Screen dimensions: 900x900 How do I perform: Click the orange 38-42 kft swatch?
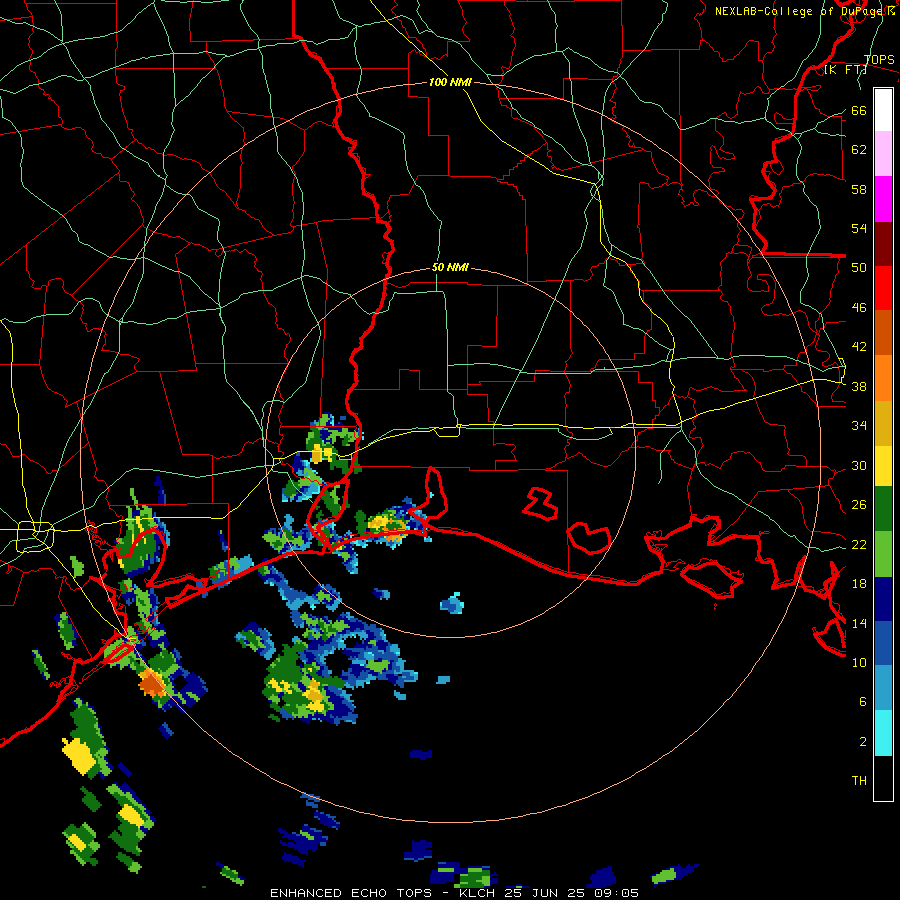[883, 378]
